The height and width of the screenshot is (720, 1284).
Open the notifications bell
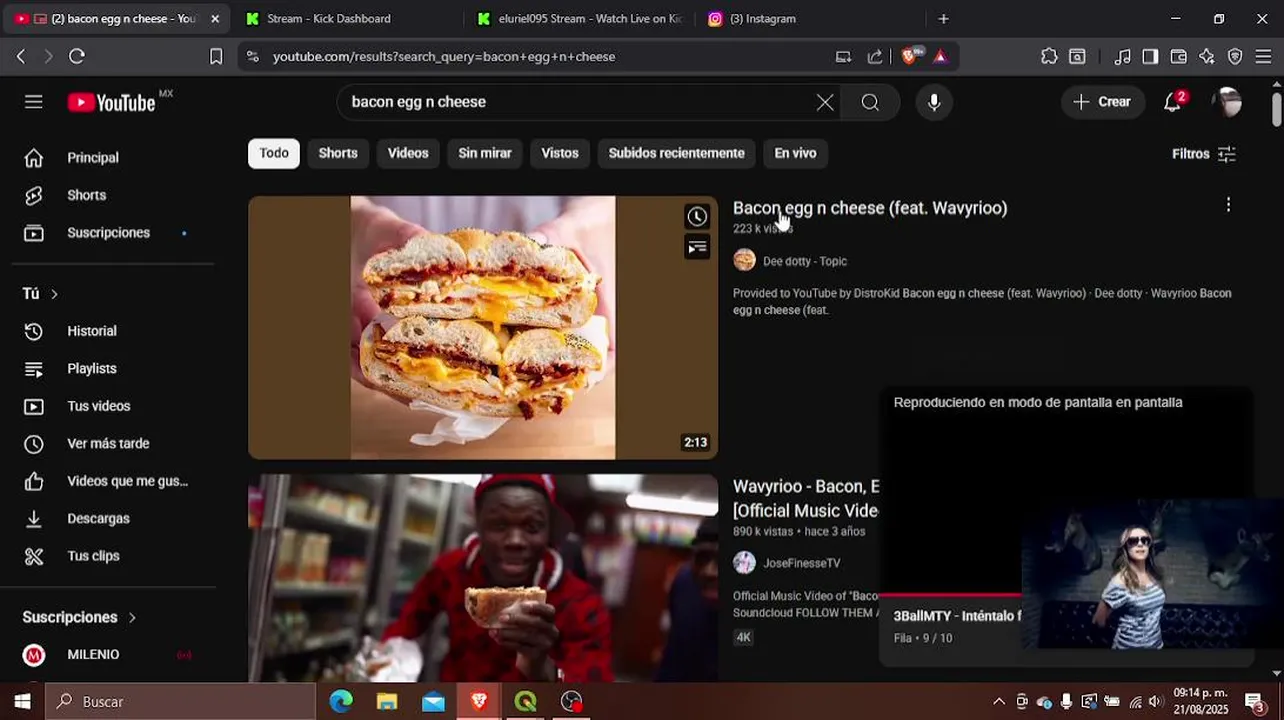pyautogui.click(x=1173, y=102)
